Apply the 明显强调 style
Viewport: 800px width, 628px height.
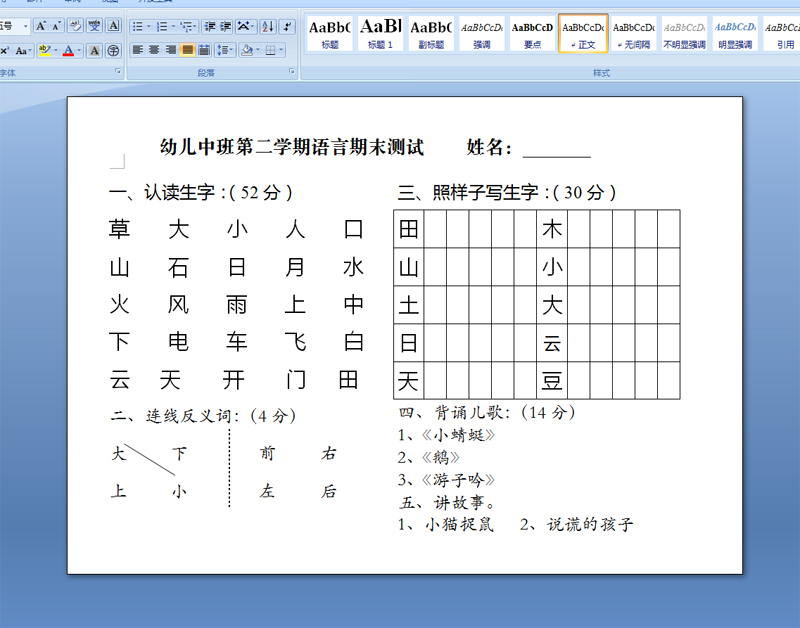tap(735, 34)
